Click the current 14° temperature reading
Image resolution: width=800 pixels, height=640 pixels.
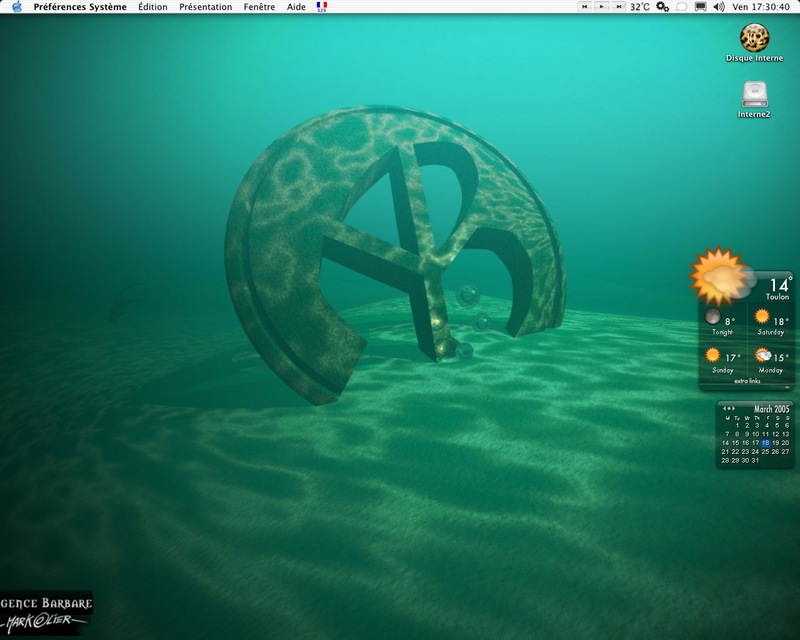[781, 285]
